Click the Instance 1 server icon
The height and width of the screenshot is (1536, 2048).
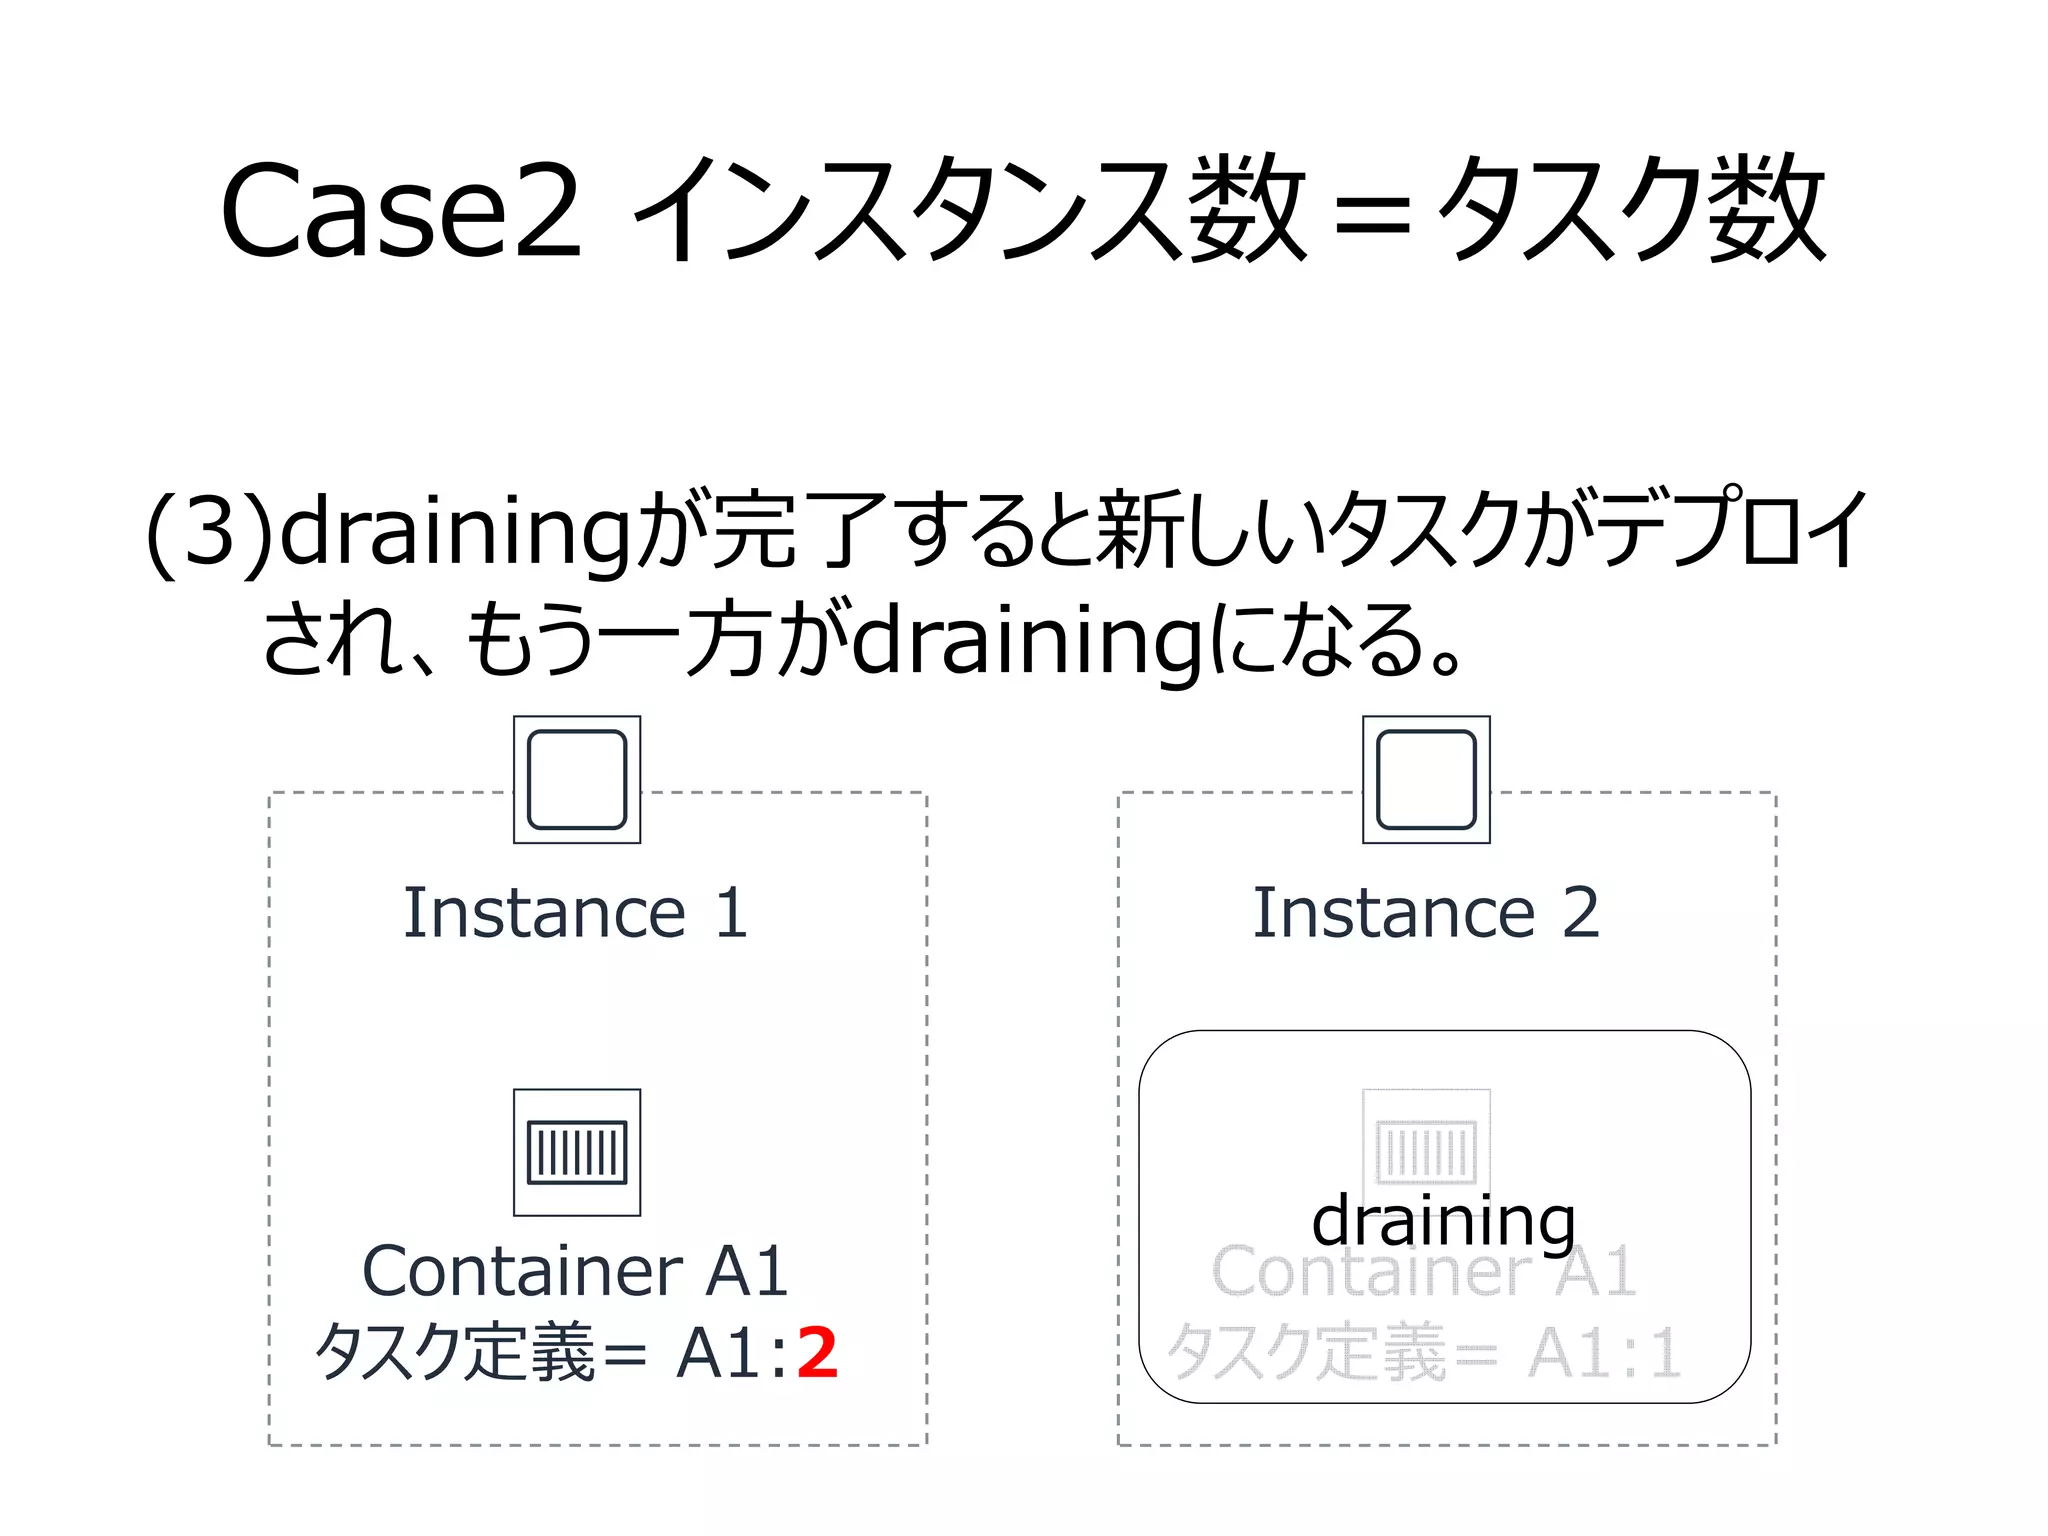click(x=577, y=779)
